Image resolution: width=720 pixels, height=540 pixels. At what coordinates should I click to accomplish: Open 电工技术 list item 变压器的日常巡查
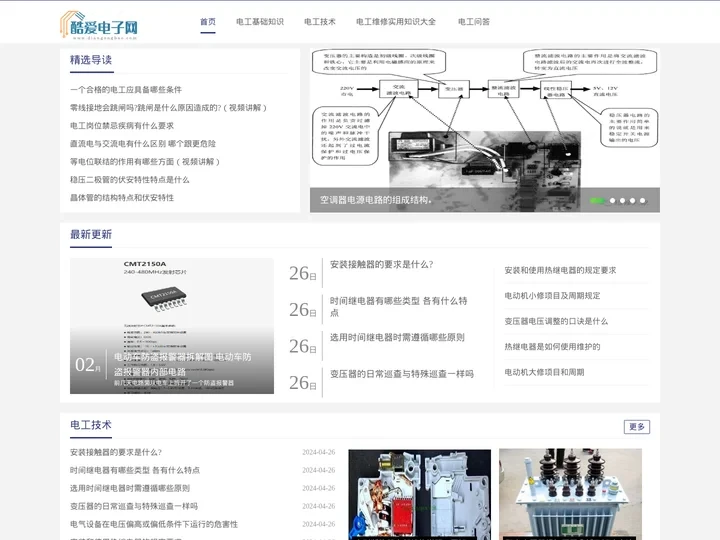tap(134, 506)
